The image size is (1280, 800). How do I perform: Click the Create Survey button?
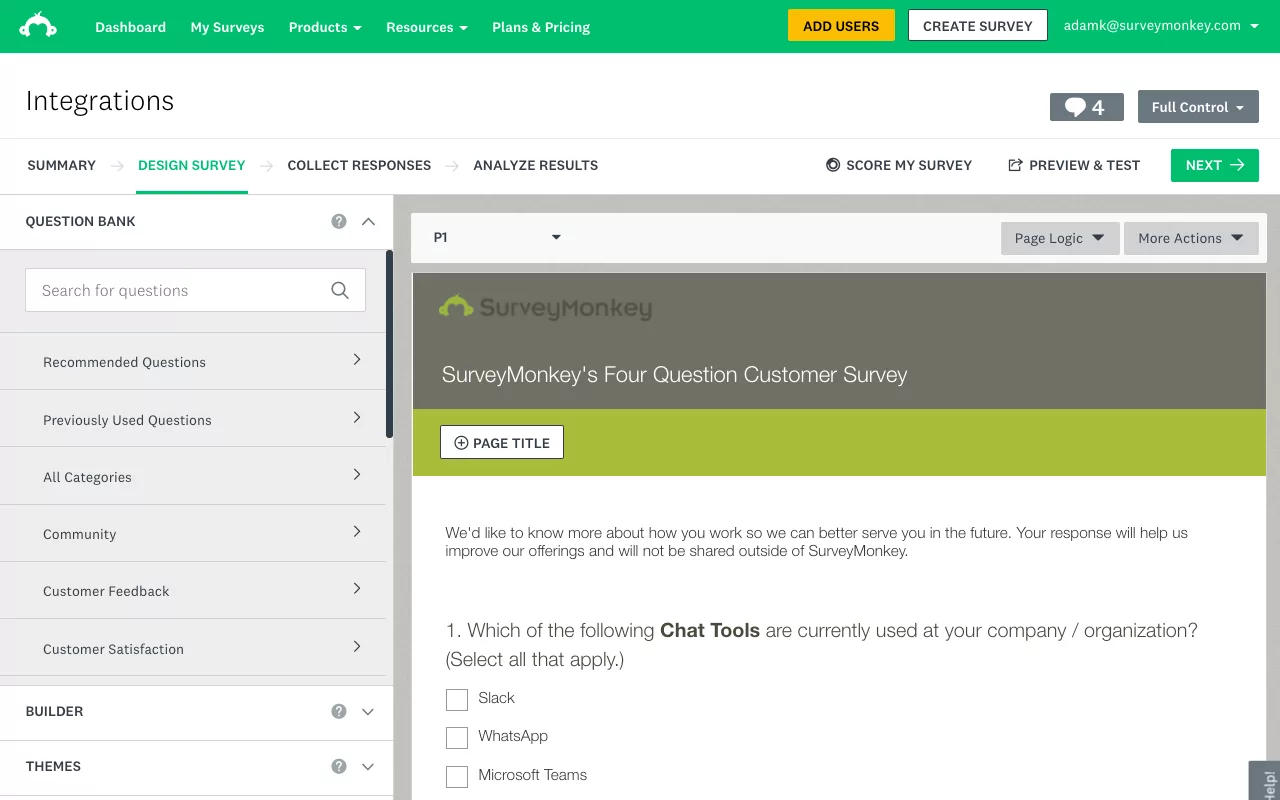[977, 26]
